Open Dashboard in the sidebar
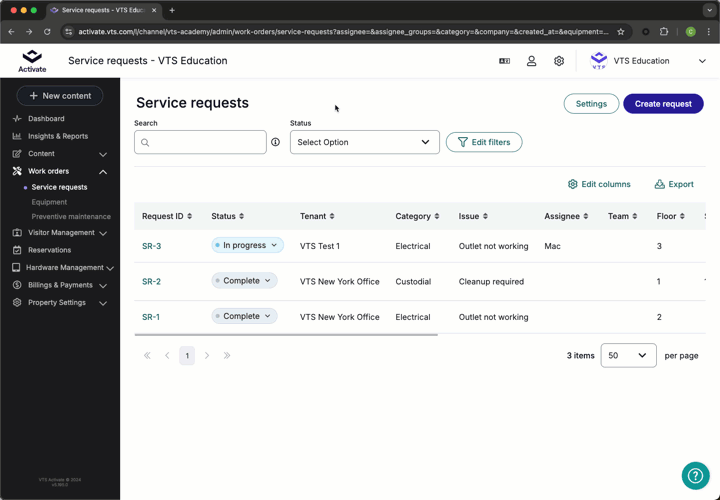This screenshot has height=500, width=720. [46, 118]
